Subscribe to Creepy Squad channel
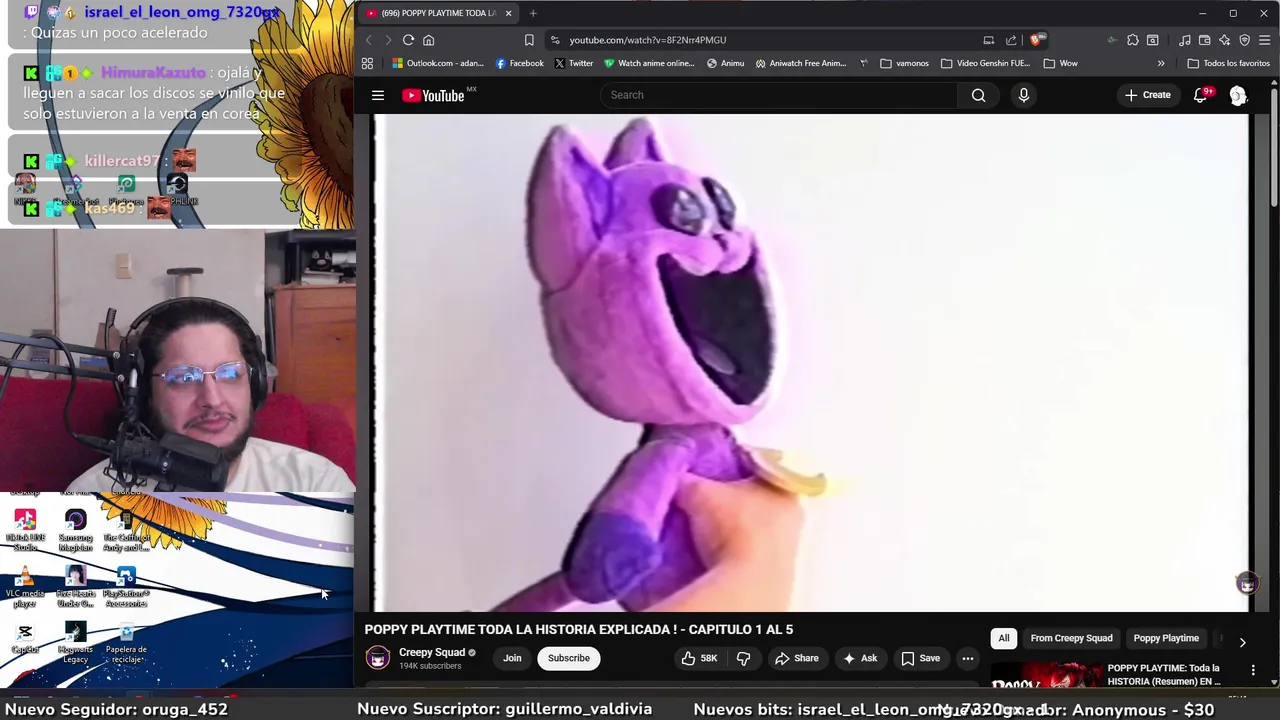This screenshot has width=1280, height=720. (568, 658)
